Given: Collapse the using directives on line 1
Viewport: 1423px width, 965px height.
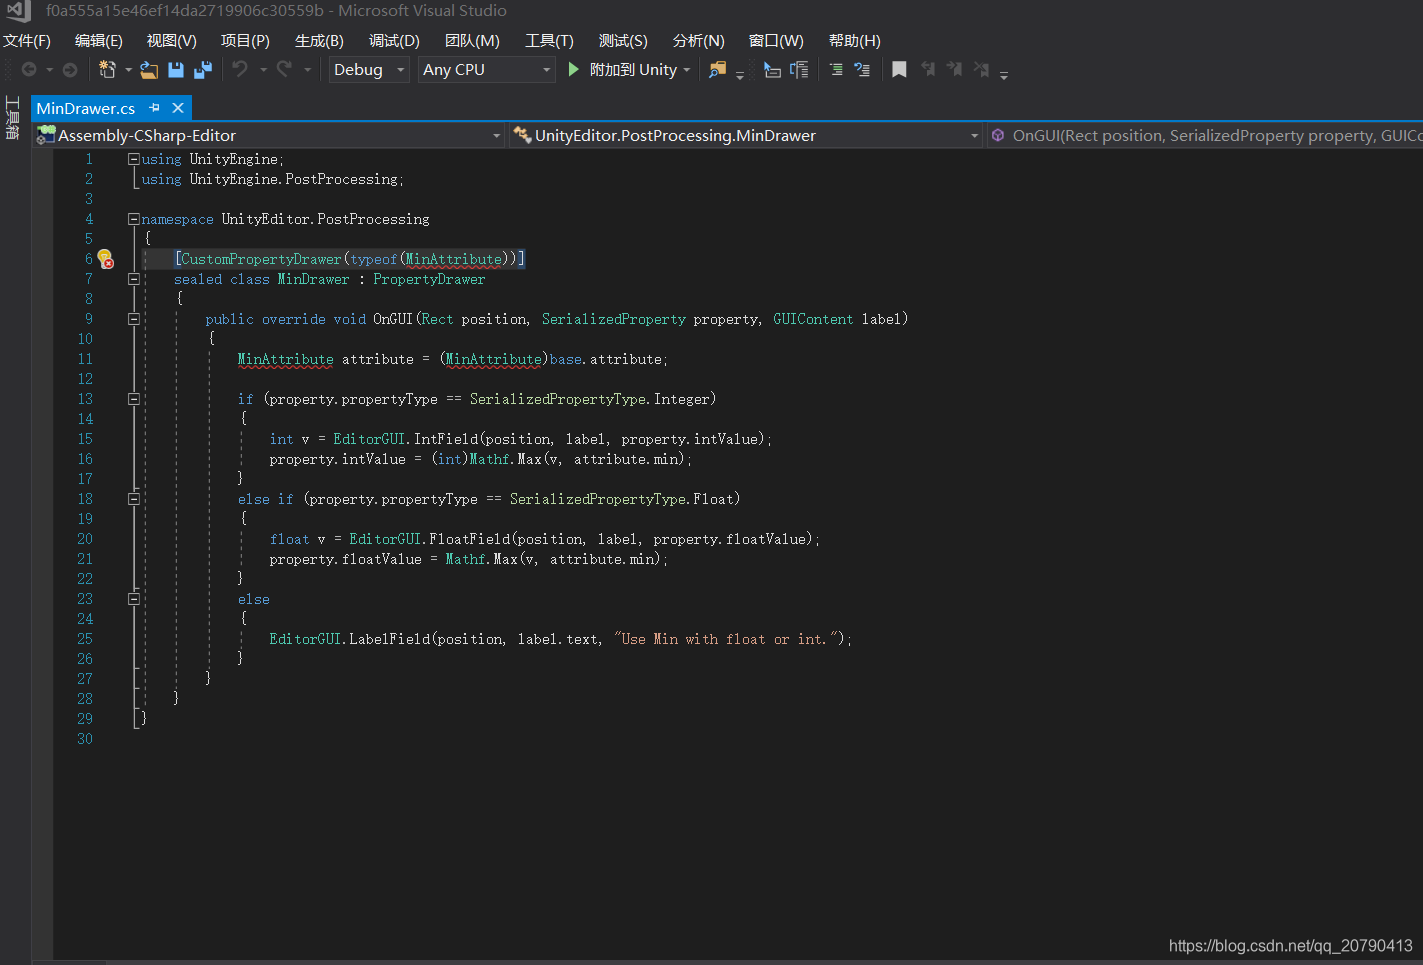Looking at the screenshot, I should click(133, 159).
